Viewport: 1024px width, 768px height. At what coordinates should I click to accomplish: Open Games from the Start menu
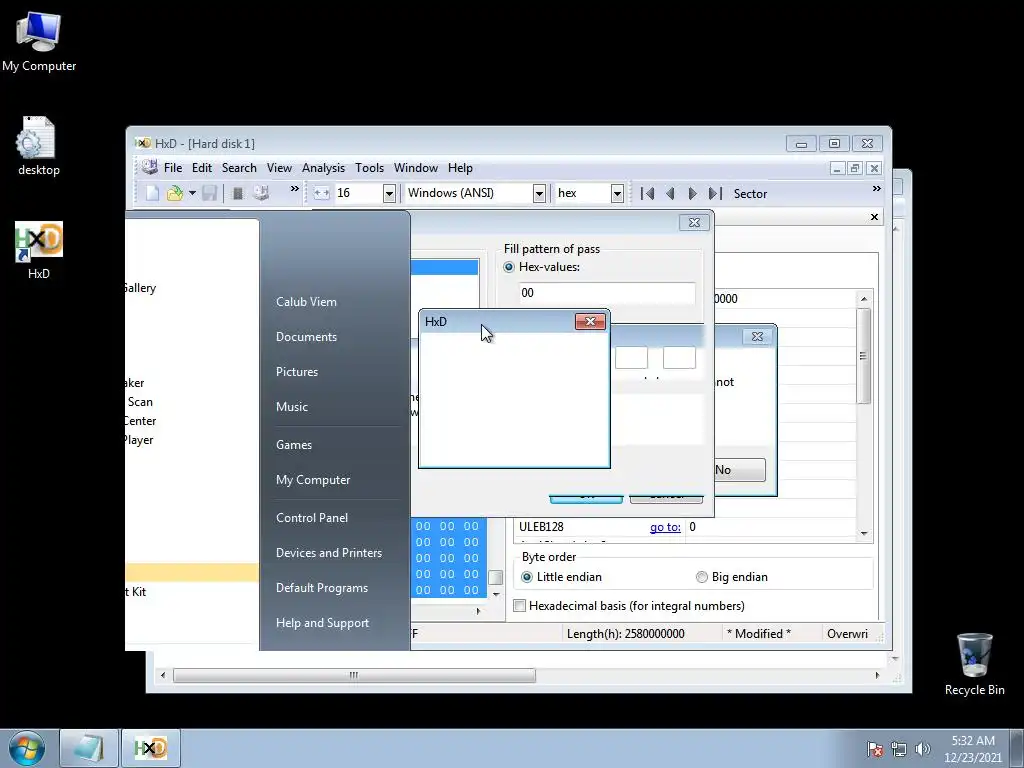(294, 445)
